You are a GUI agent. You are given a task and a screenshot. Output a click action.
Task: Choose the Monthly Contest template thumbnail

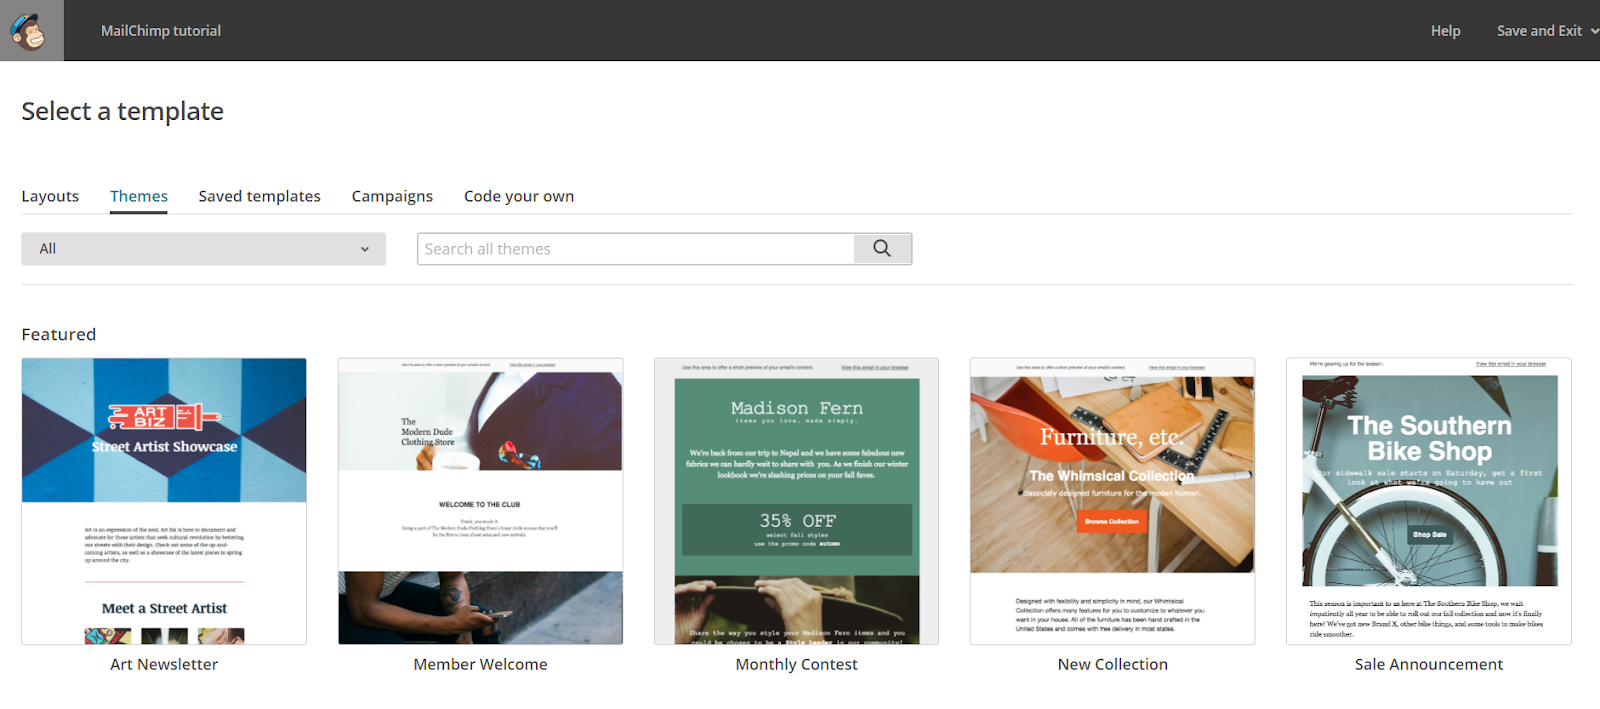pos(796,501)
